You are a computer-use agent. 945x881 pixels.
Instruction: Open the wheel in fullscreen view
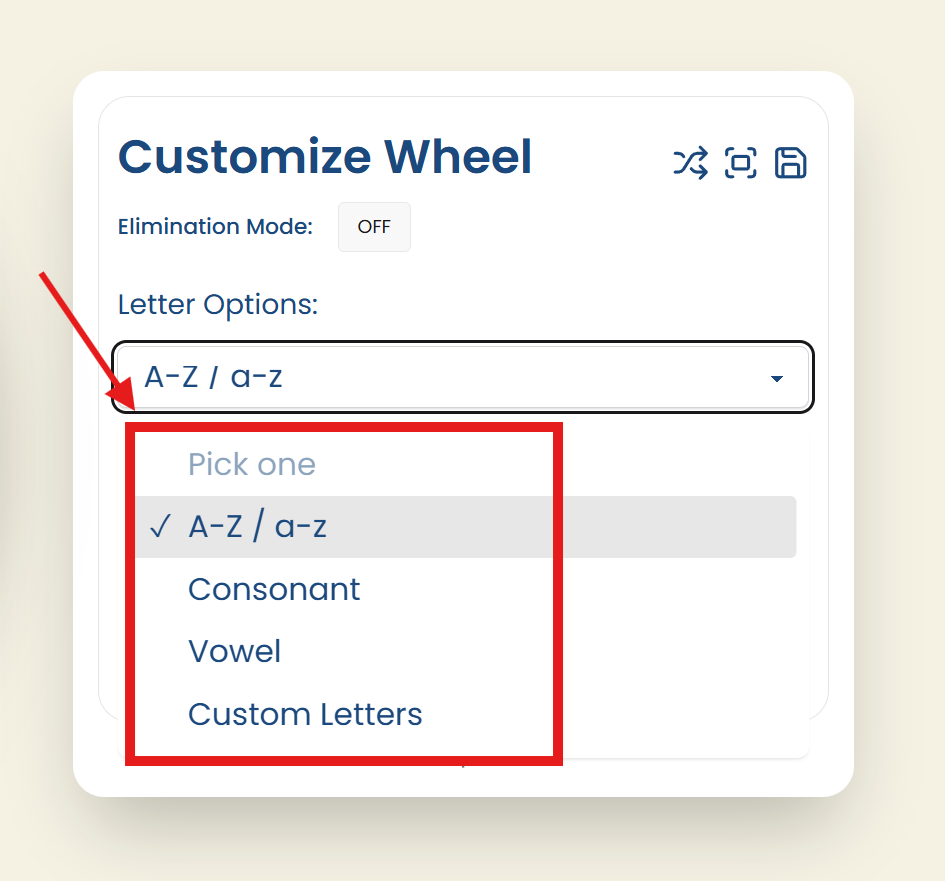[x=740, y=163]
